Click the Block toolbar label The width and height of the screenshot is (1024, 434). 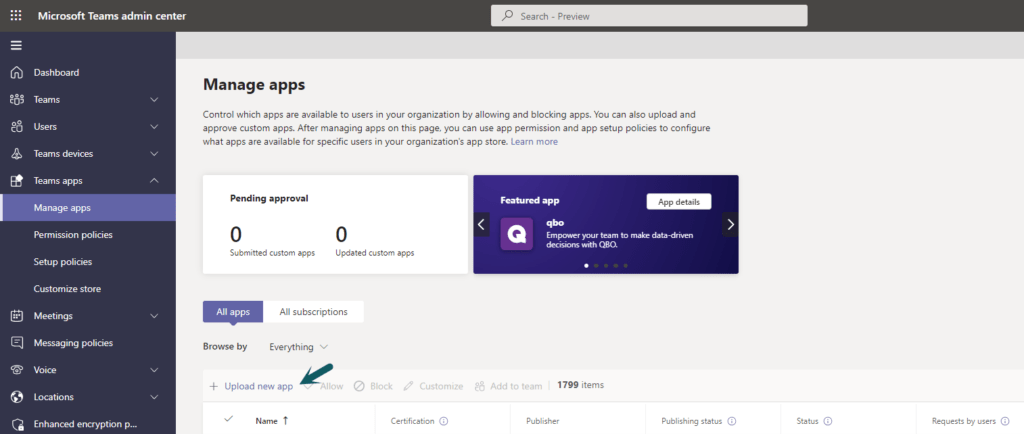click(381, 386)
